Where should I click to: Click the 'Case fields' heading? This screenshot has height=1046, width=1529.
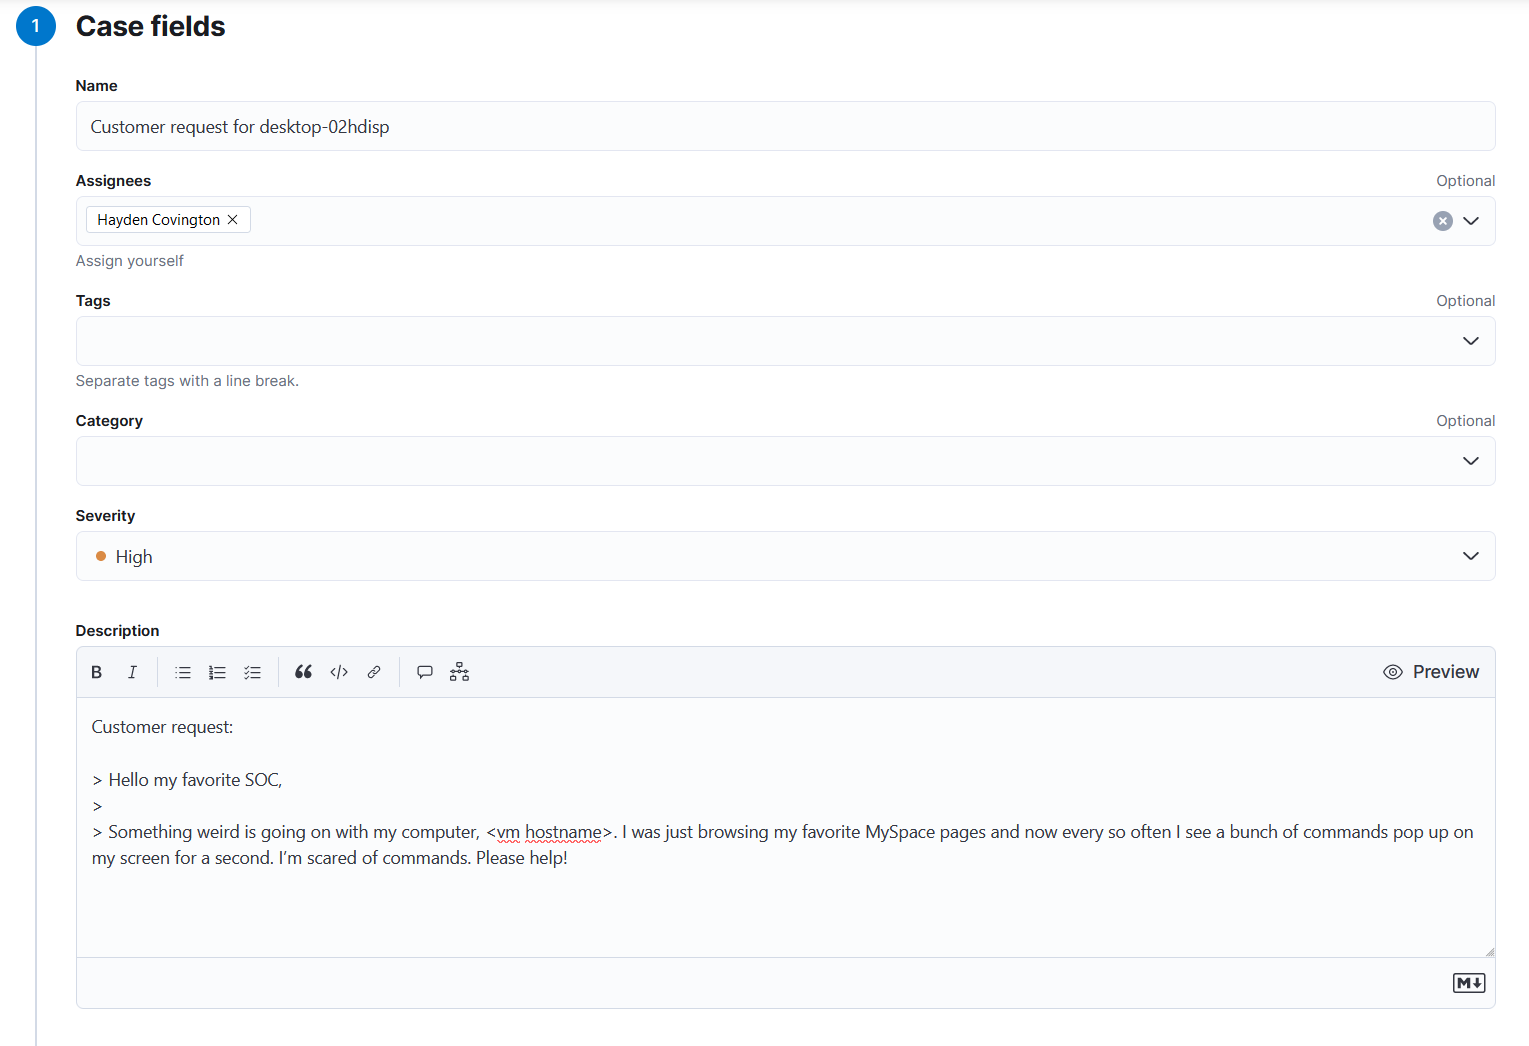[x=151, y=26]
